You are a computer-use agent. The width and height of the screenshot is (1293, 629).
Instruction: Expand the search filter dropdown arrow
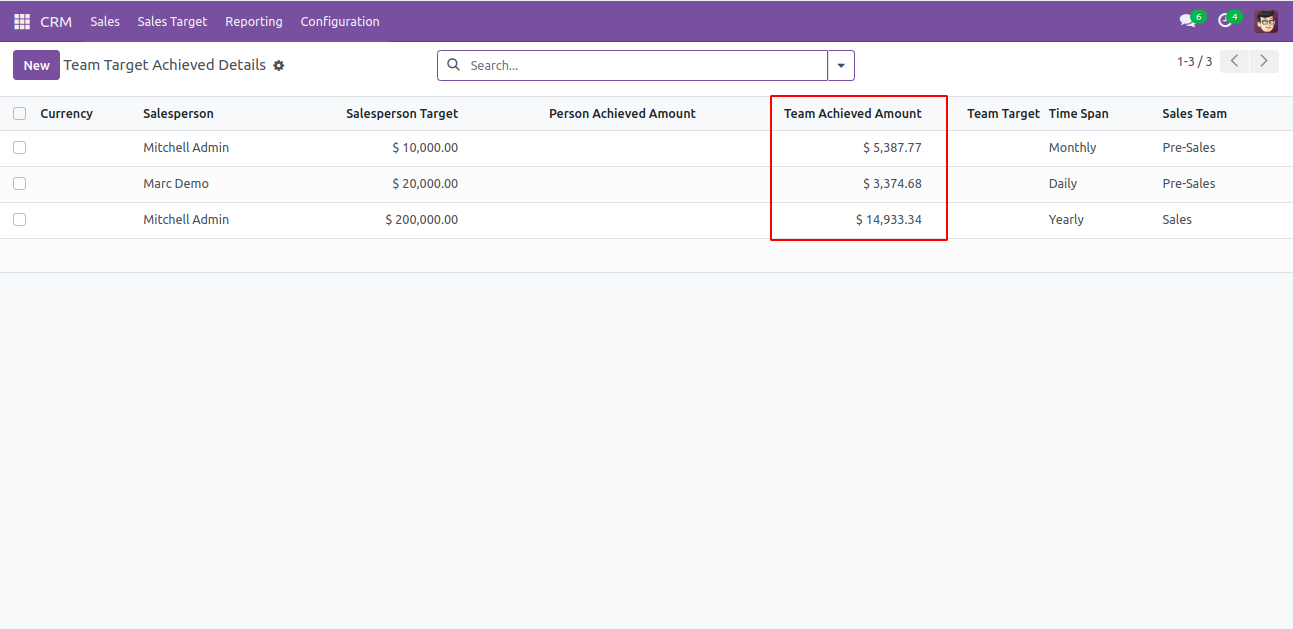[841, 66]
